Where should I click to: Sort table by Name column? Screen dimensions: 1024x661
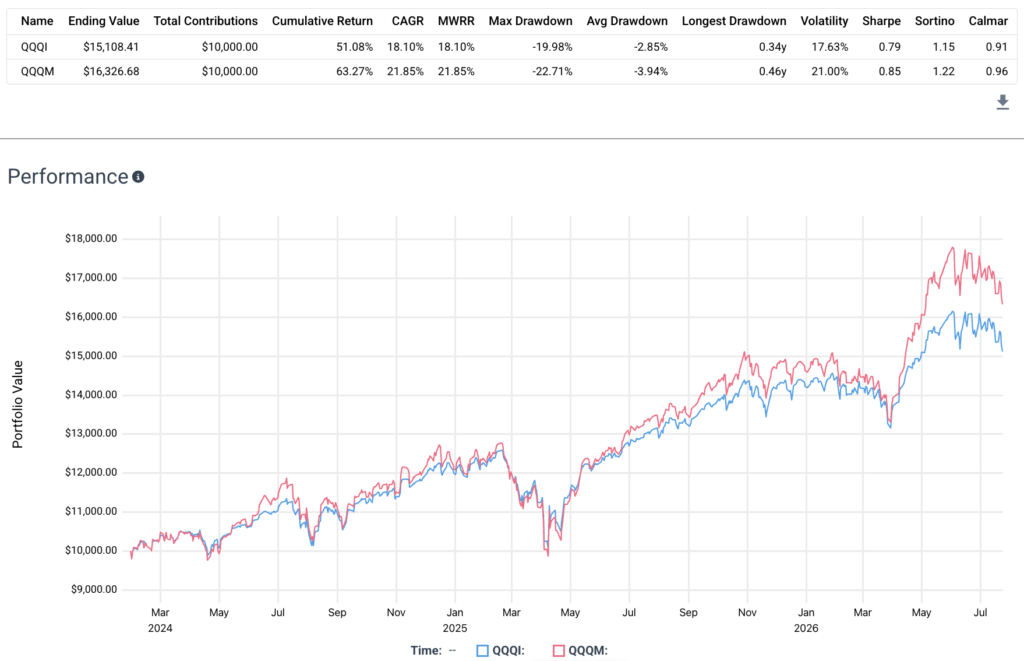(37, 21)
